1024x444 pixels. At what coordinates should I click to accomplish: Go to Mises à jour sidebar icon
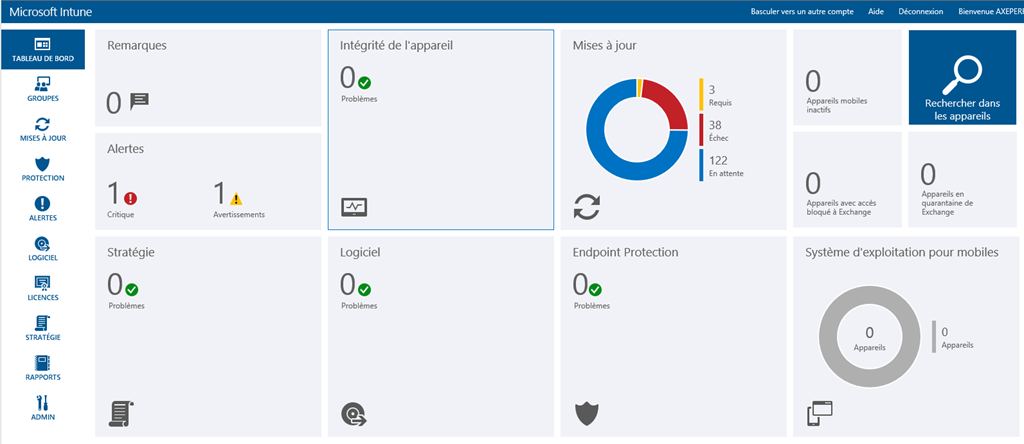[x=42, y=124]
